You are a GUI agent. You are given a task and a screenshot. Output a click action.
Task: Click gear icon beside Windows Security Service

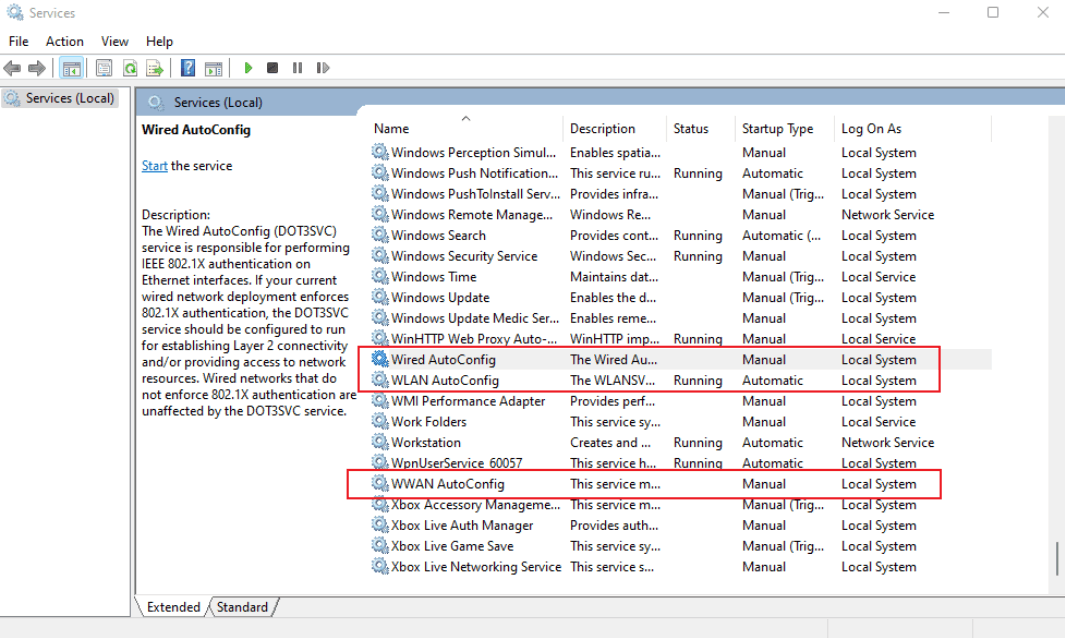pyautogui.click(x=380, y=256)
